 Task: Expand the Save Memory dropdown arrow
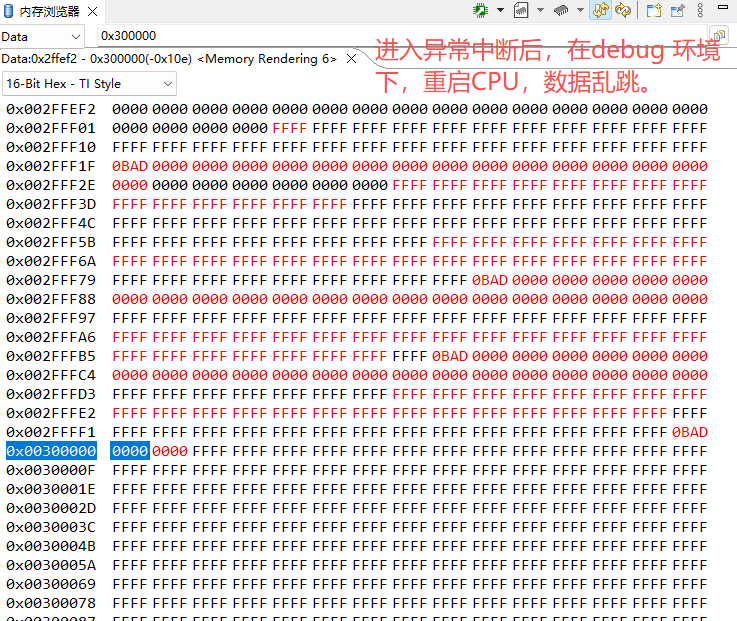(x=541, y=10)
